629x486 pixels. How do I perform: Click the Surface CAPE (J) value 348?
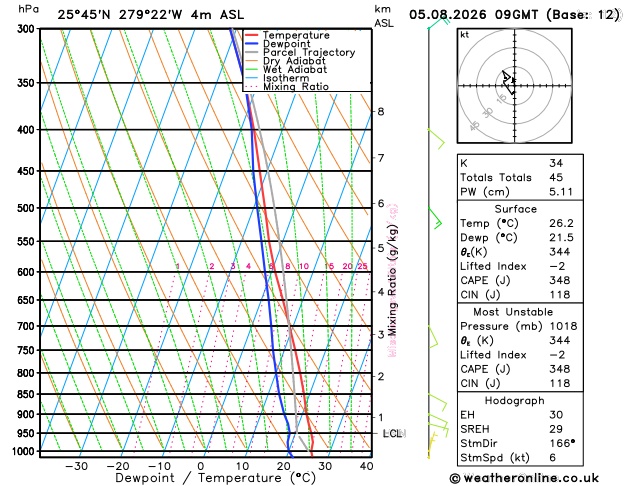coord(560,281)
